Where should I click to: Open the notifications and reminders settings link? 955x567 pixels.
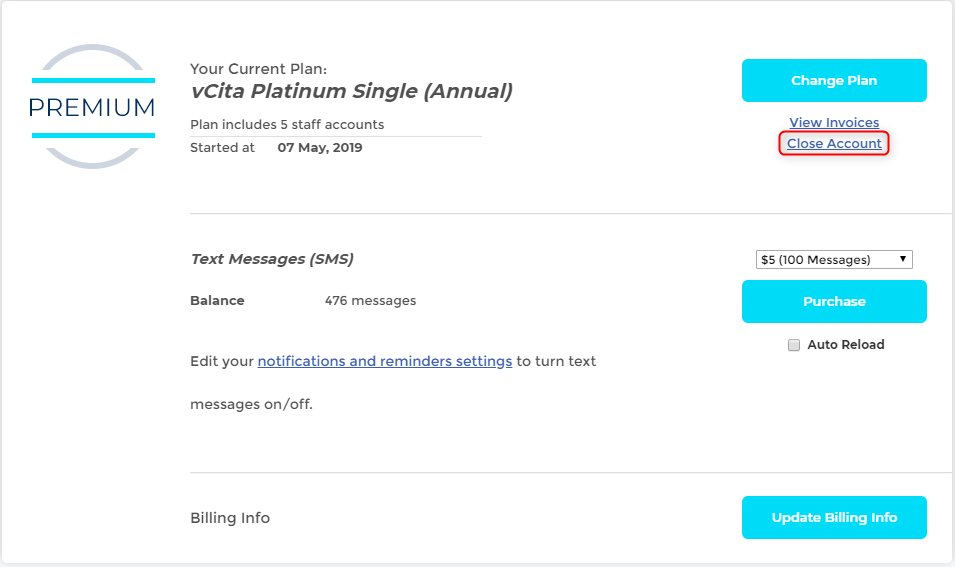click(384, 361)
